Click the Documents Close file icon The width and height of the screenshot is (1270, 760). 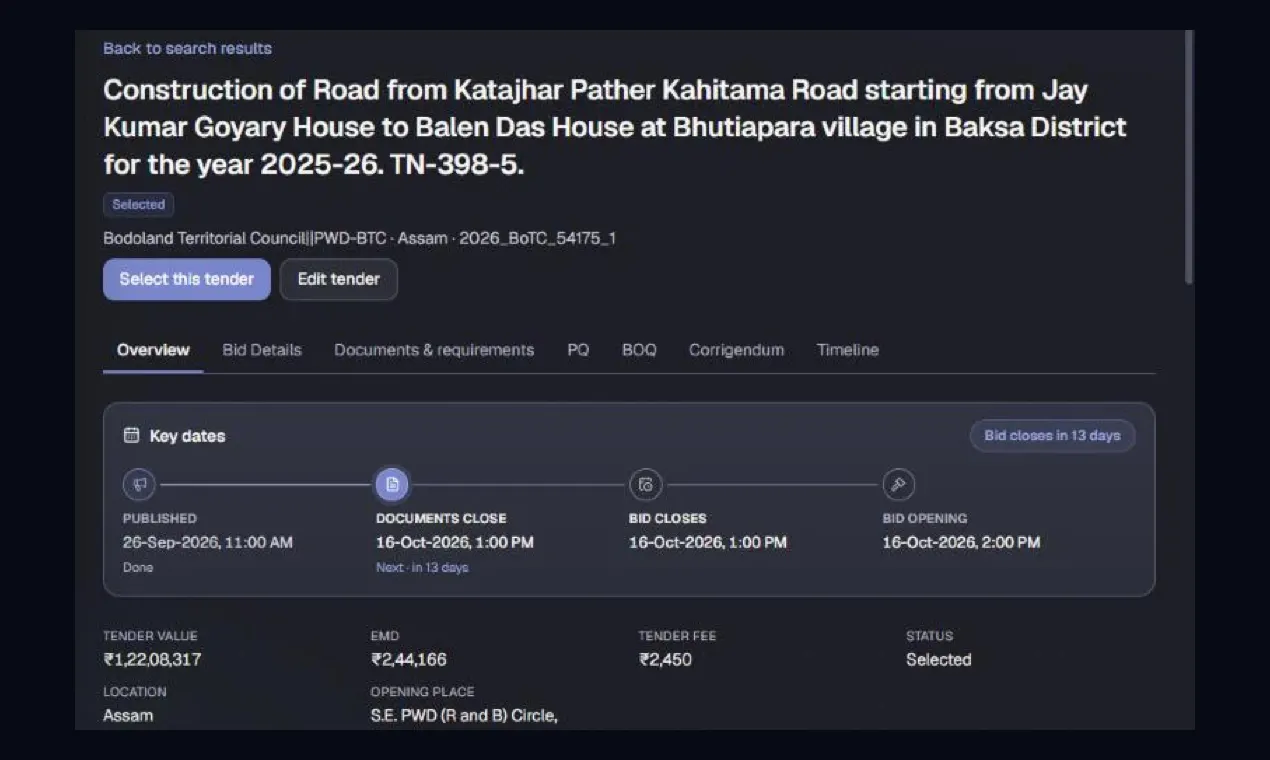tap(392, 485)
